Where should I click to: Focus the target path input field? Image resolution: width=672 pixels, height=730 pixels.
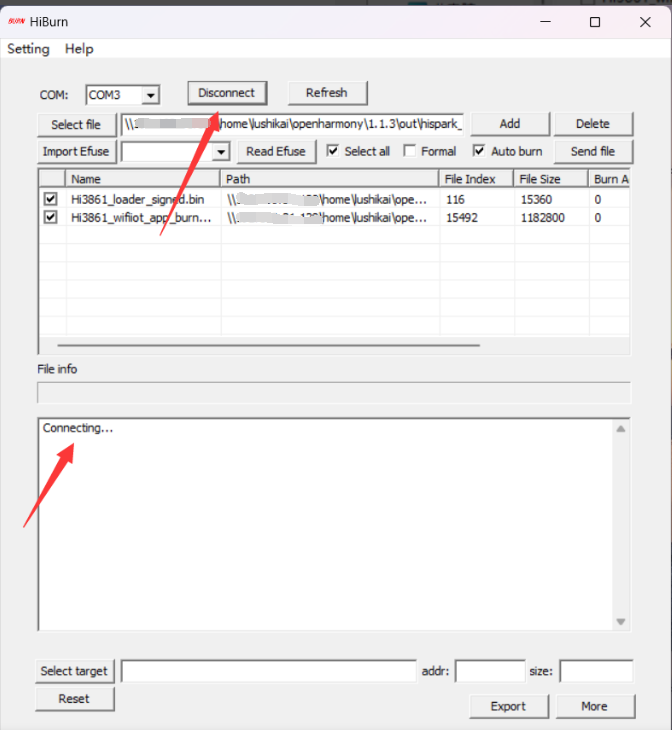click(x=269, y=671)
